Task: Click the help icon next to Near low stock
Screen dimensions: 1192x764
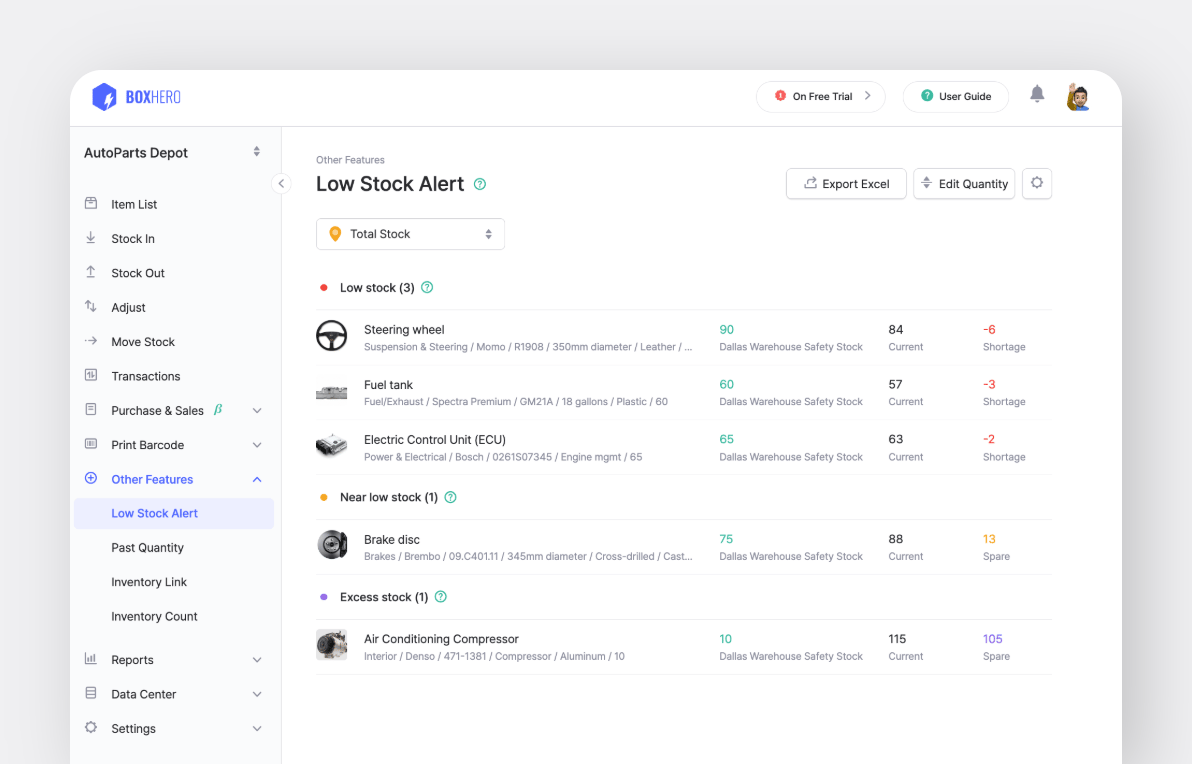Action: pos(450,496)
